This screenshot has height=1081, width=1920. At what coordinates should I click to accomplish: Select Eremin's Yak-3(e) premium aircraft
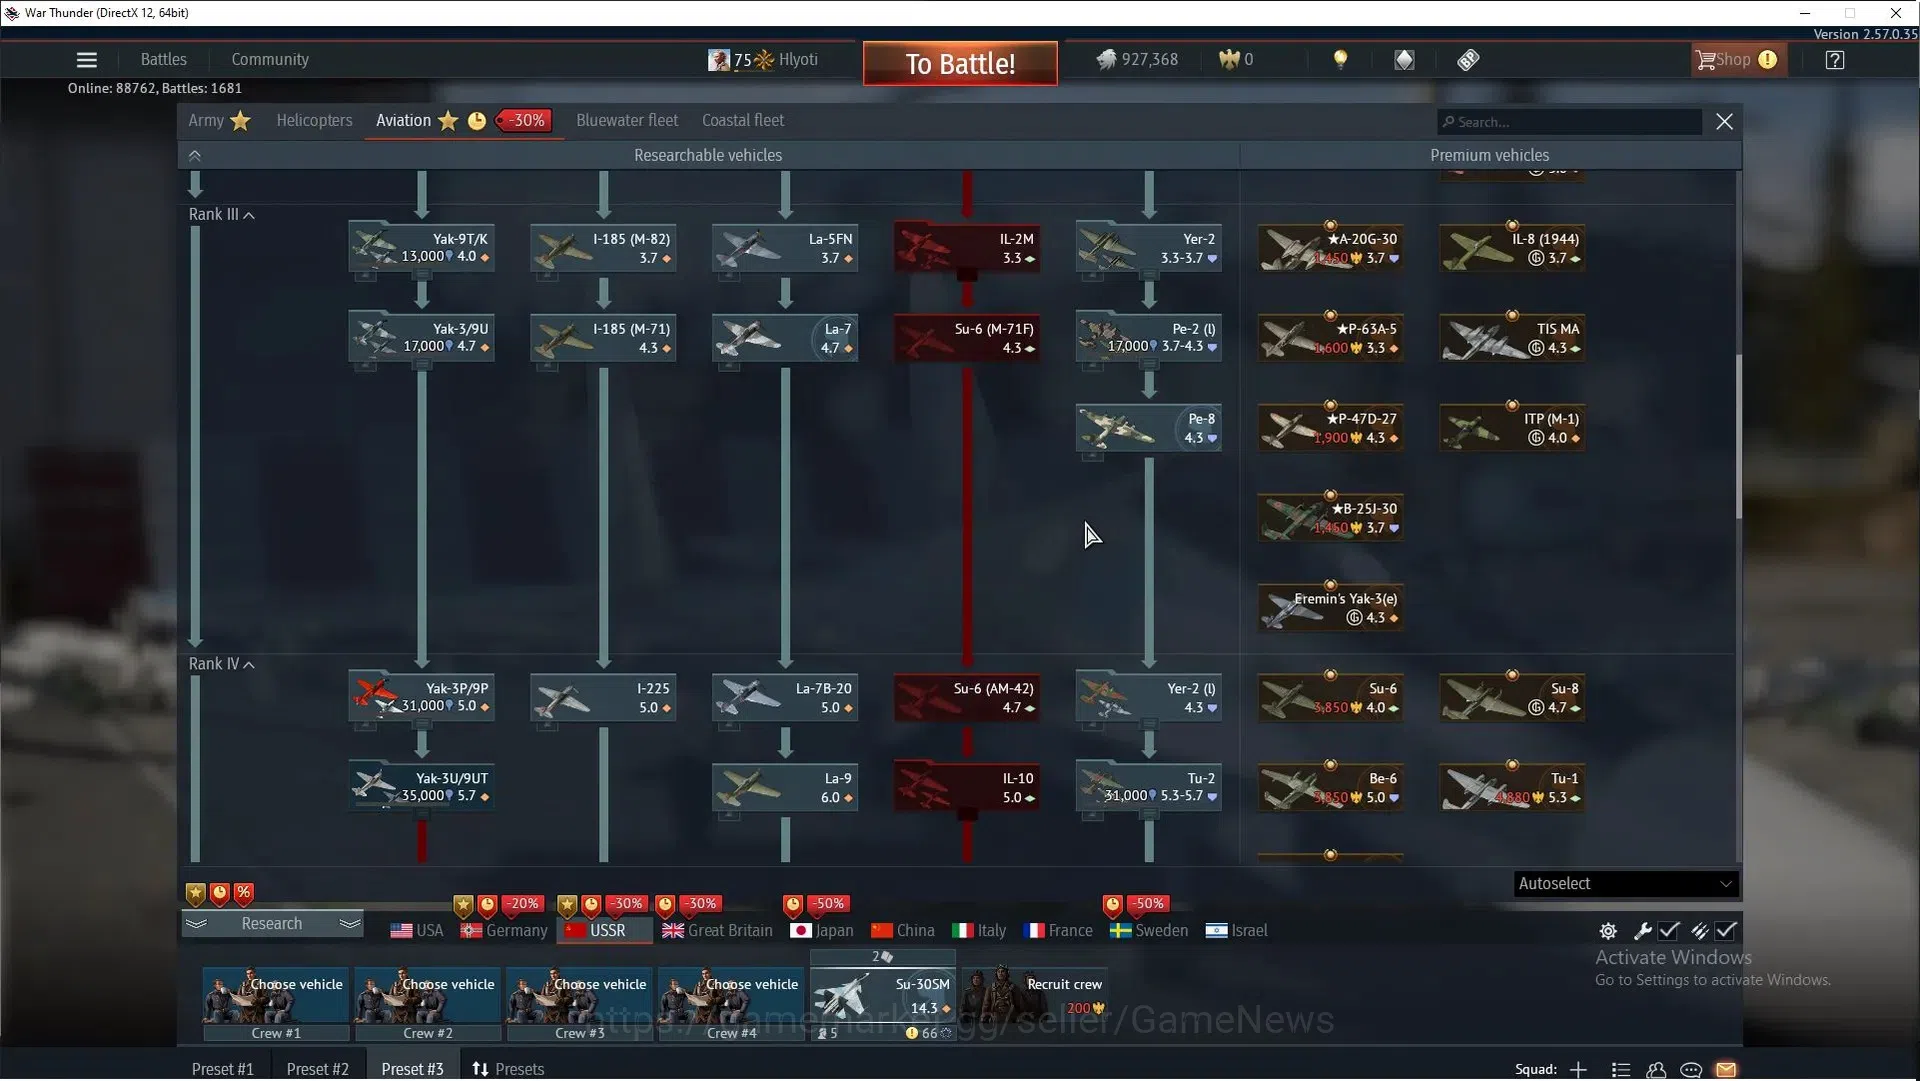click(x=1331, y=608)
